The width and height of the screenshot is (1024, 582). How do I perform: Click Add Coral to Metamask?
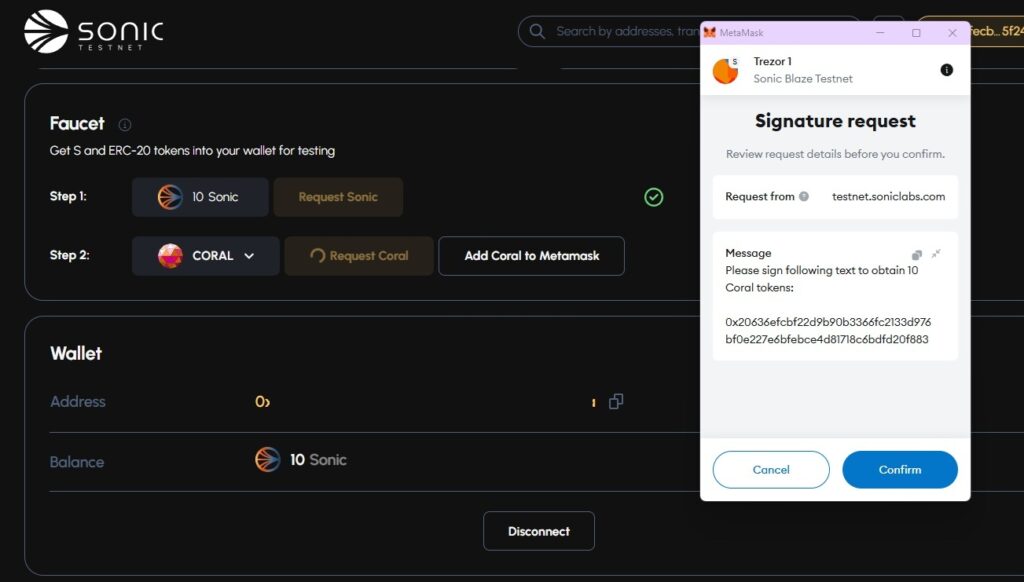click(532, 255)
